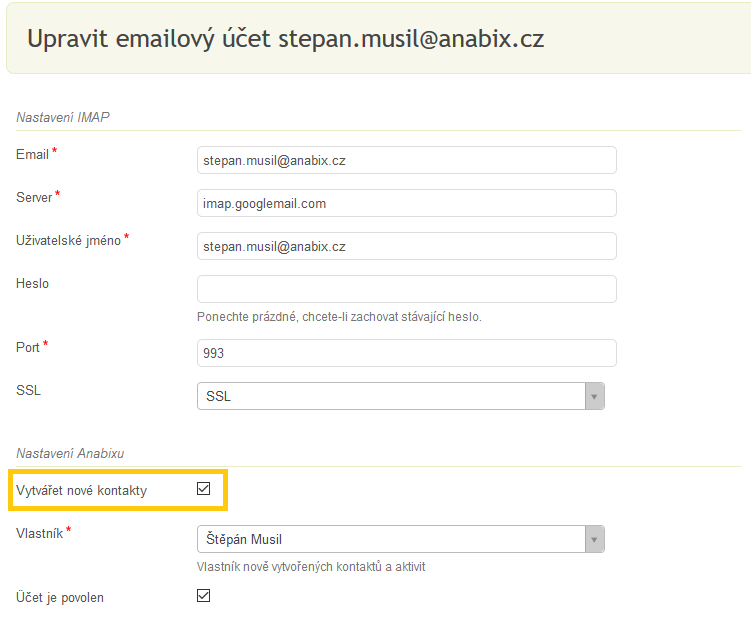Screen dimensions: 751x620
Task: Click the Účet je povolen label
Action: pyautogui.click(x=60, y=597)
